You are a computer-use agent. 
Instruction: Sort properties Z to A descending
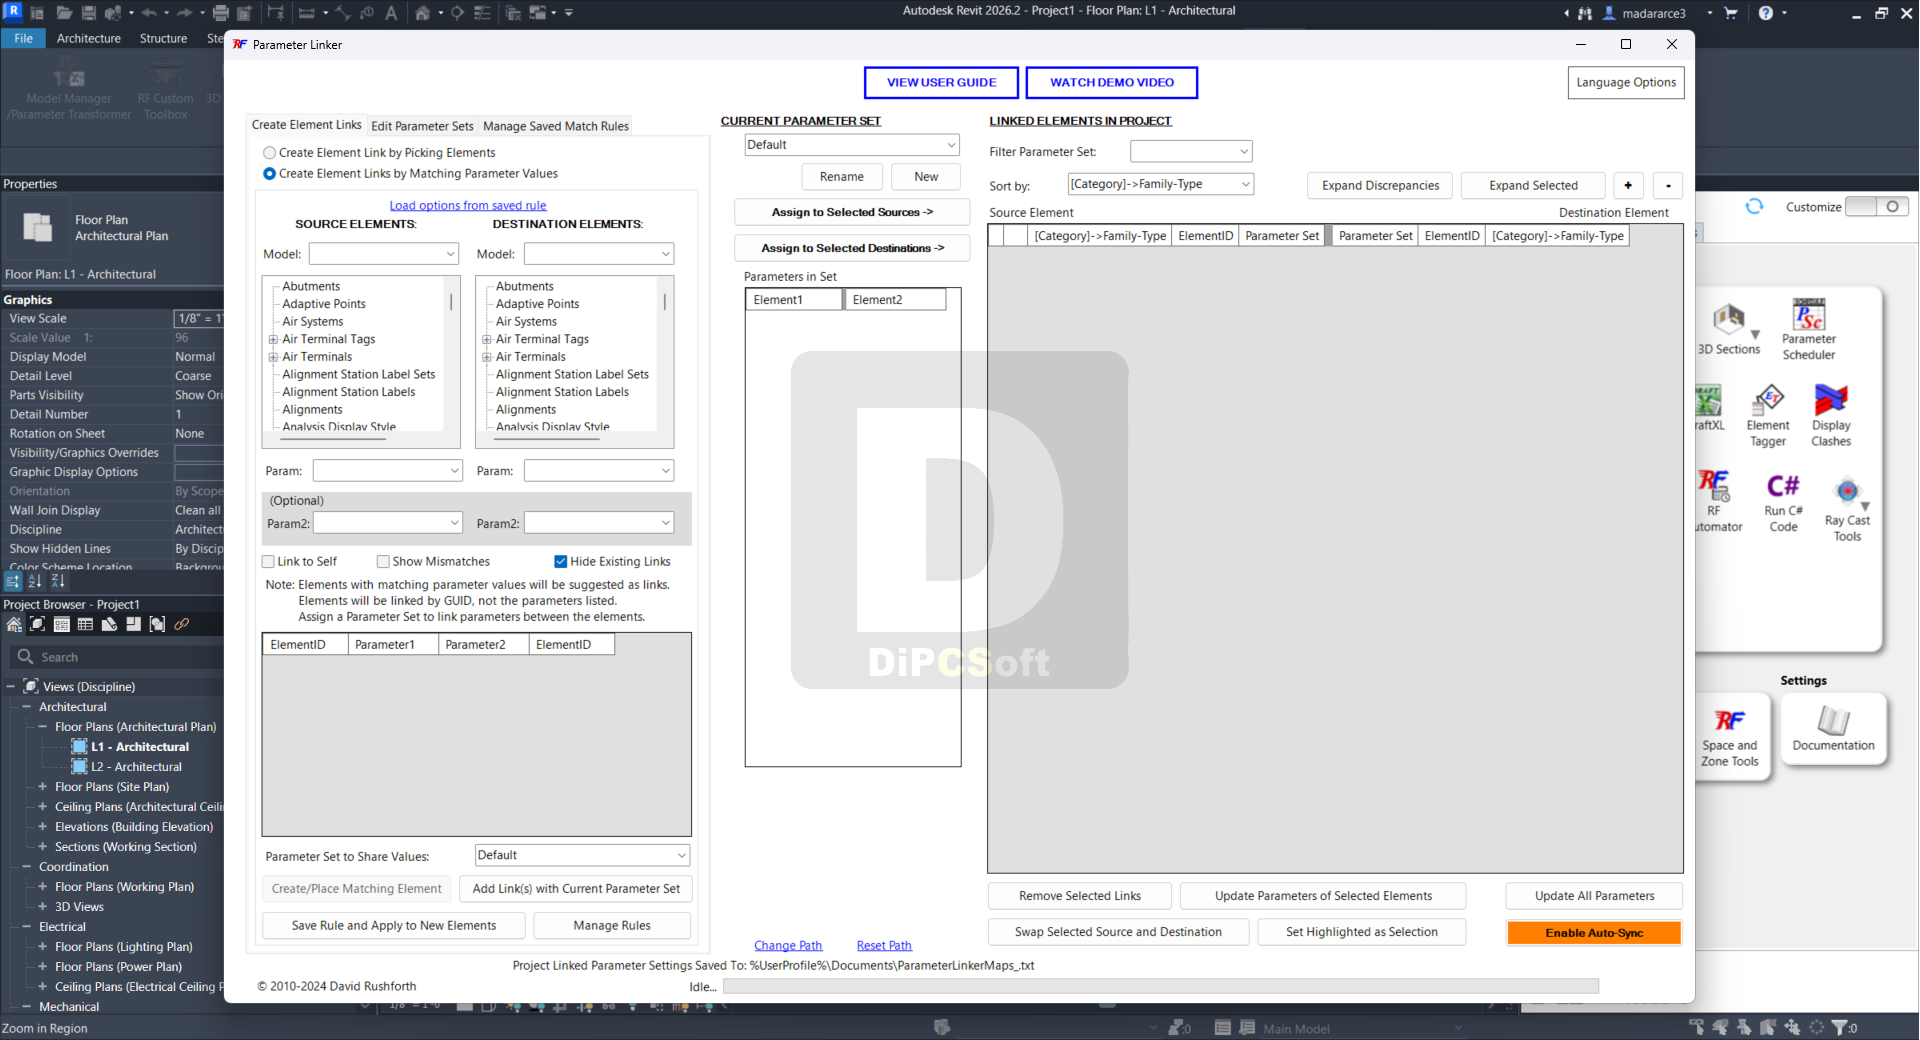57,581
